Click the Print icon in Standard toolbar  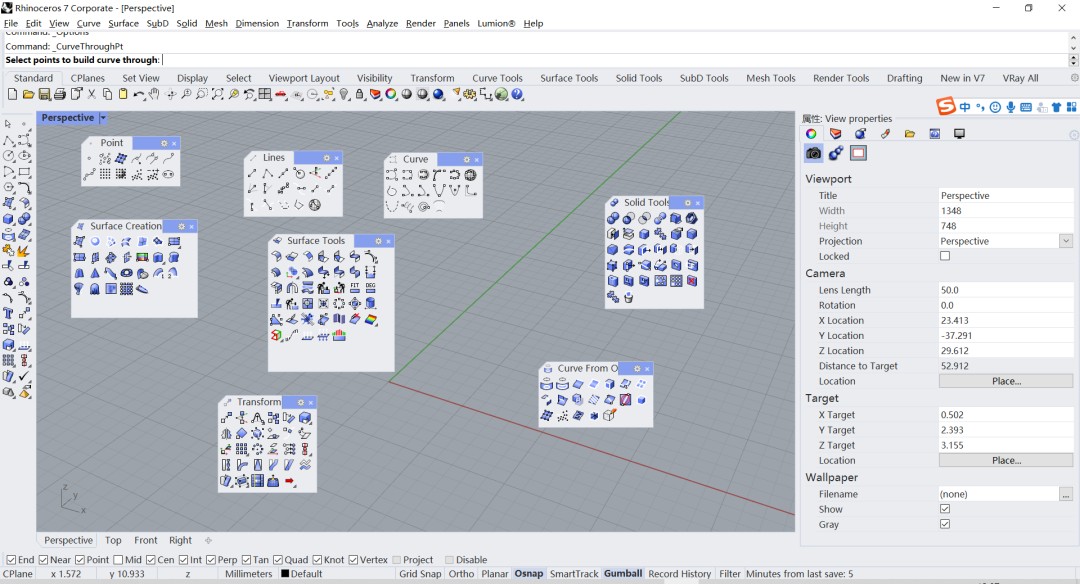click(x=59, y=94)
